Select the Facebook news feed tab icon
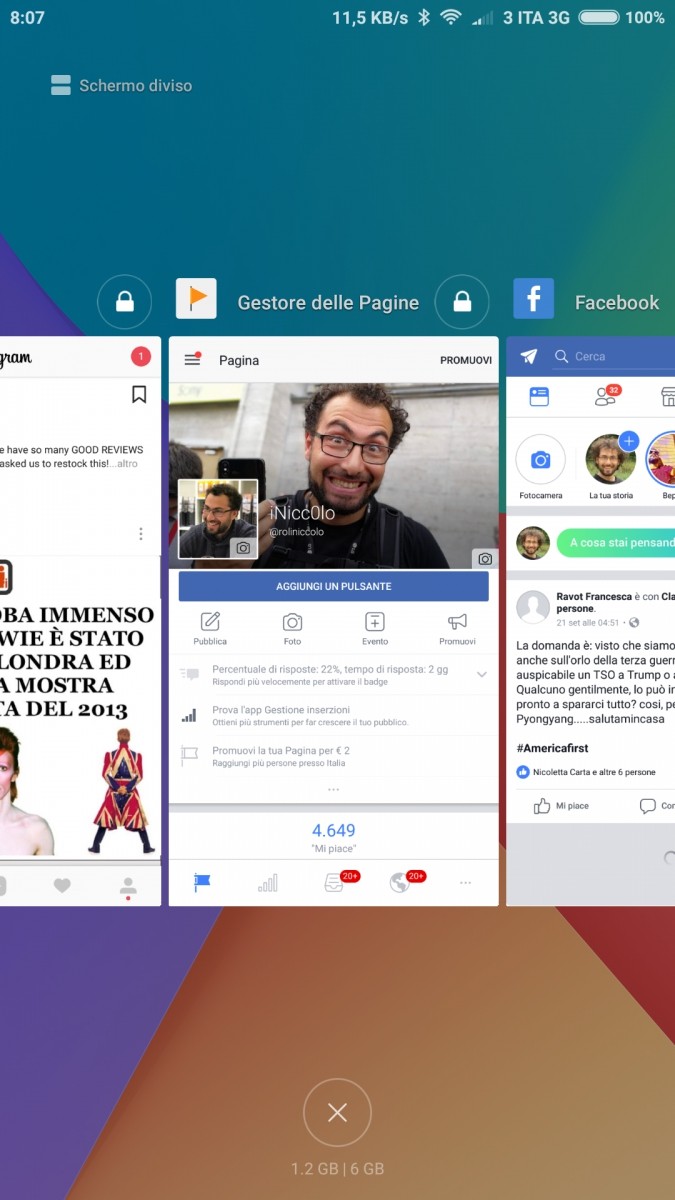 click(x=539, y=396)
